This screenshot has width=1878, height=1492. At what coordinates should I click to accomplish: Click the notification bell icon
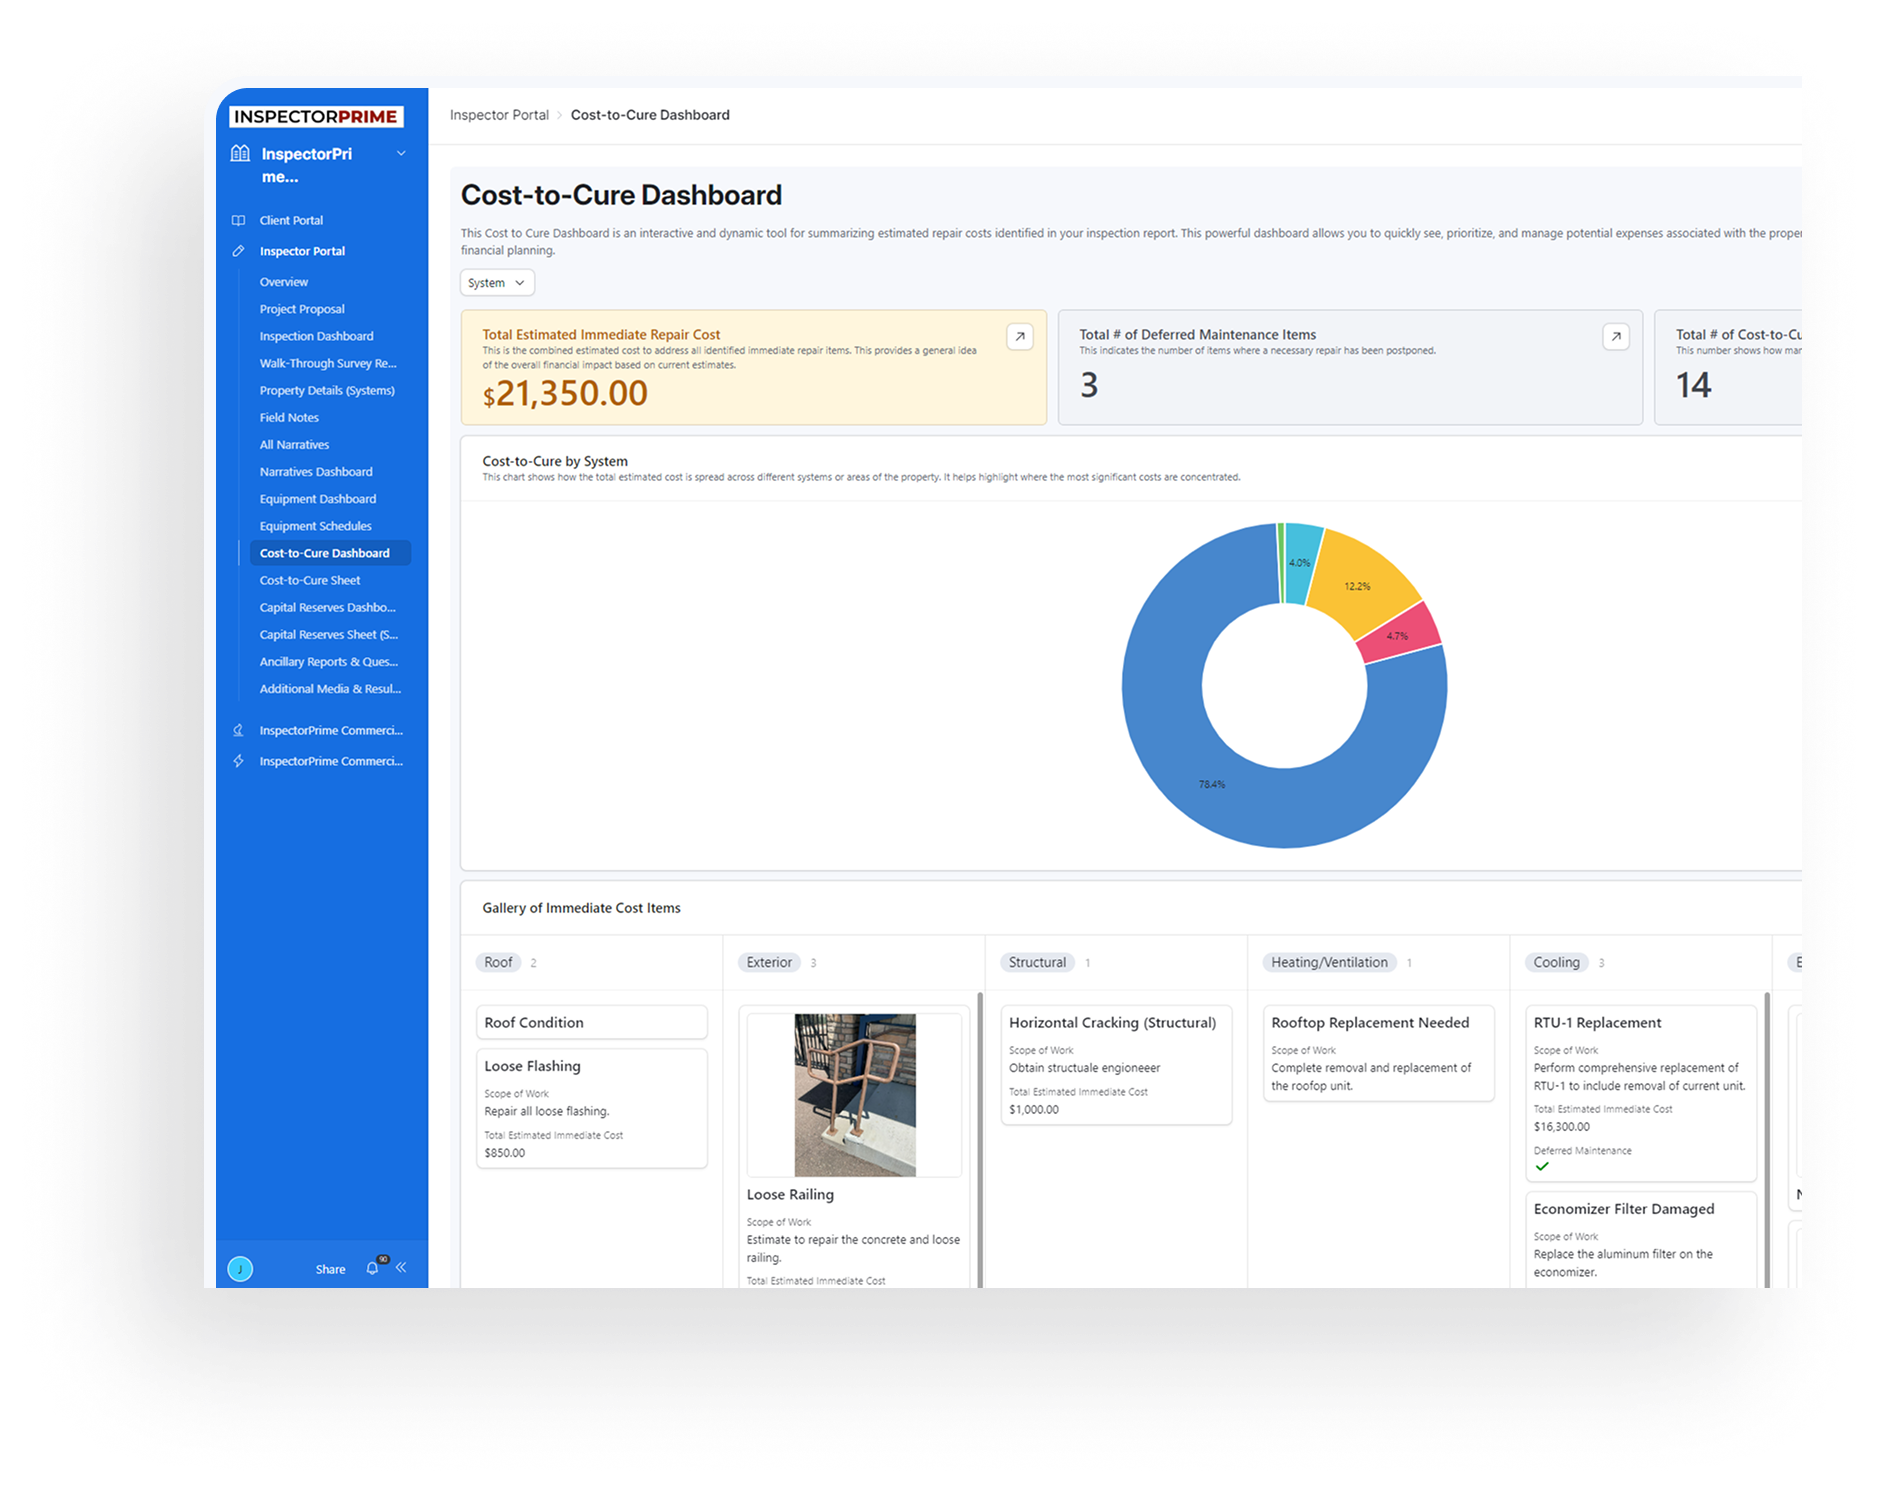pos(372,1268)
